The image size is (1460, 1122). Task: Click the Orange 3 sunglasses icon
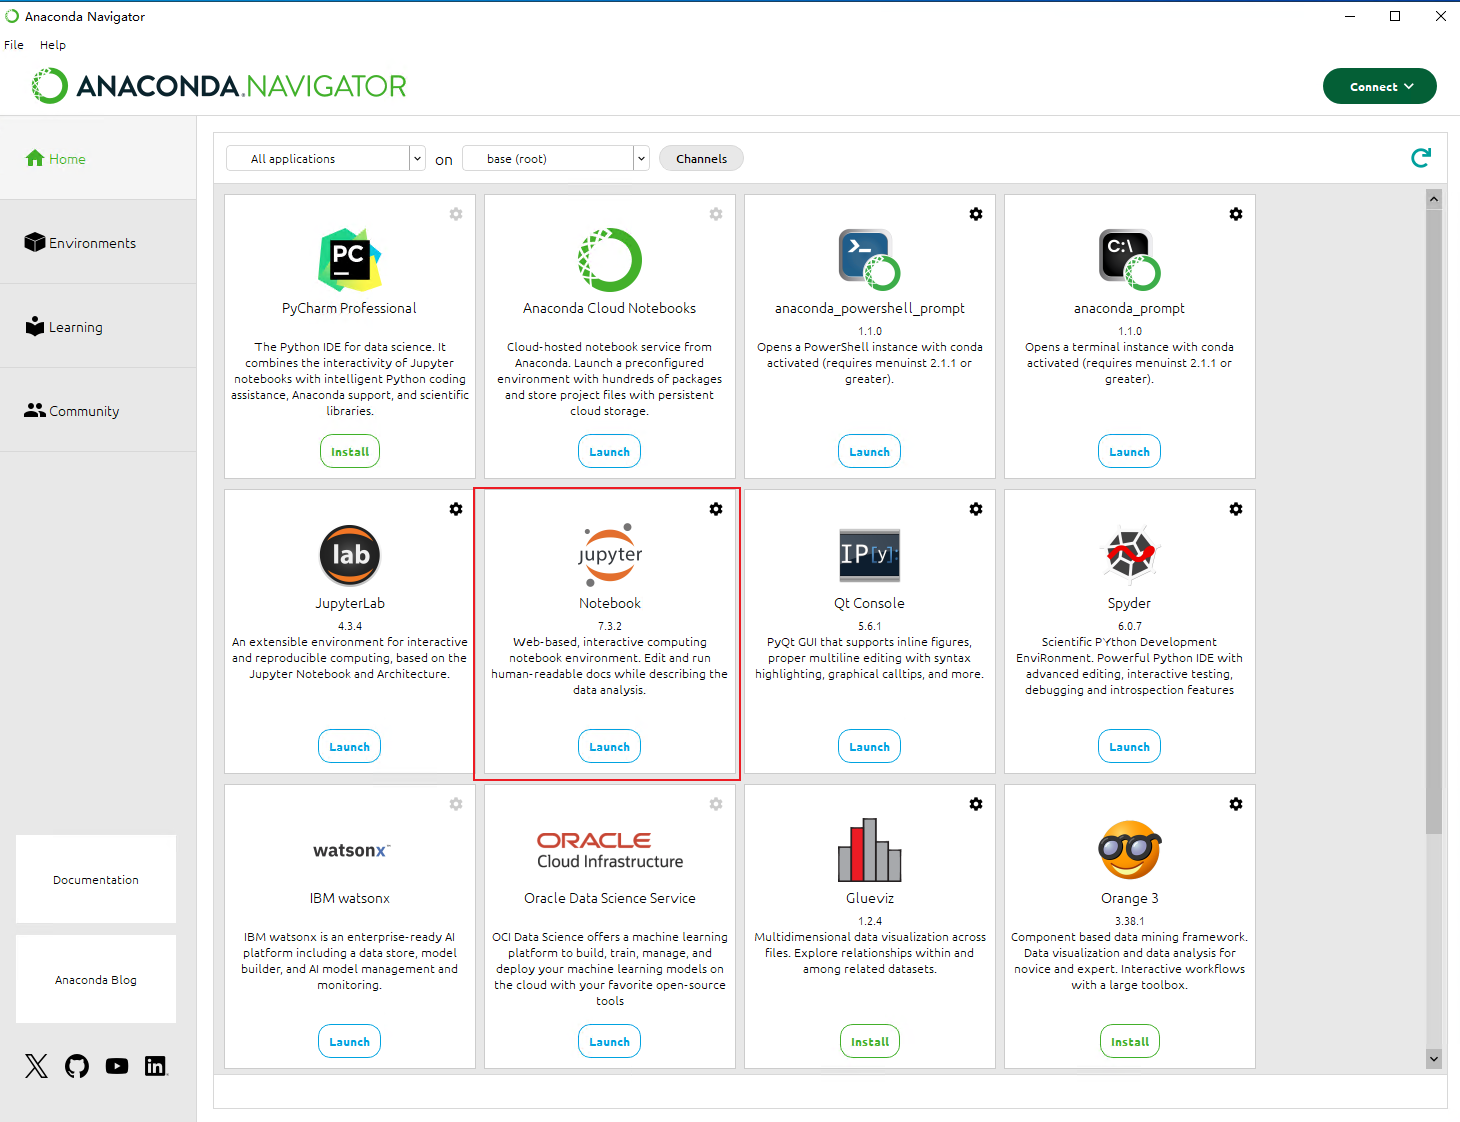pyautogui.click(x=1130, y=850)
